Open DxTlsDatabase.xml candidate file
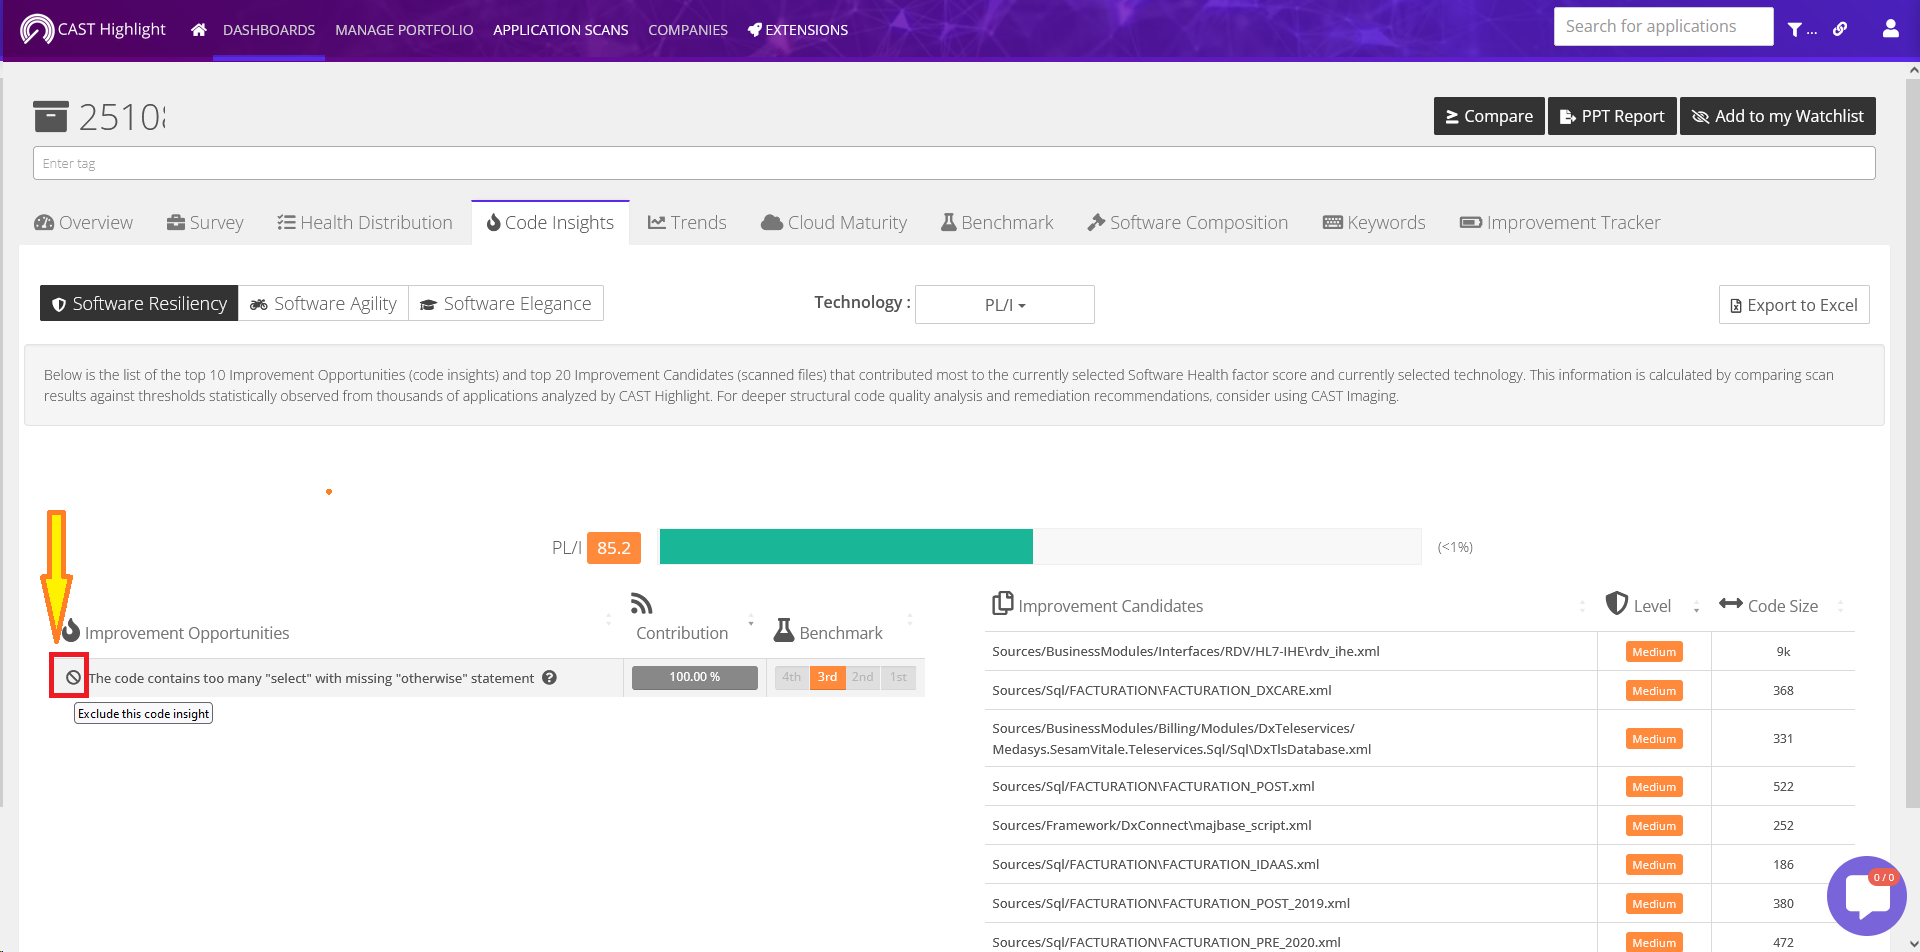The width and height of the screenshot is (1920, 952). [x=1182, y=738]
